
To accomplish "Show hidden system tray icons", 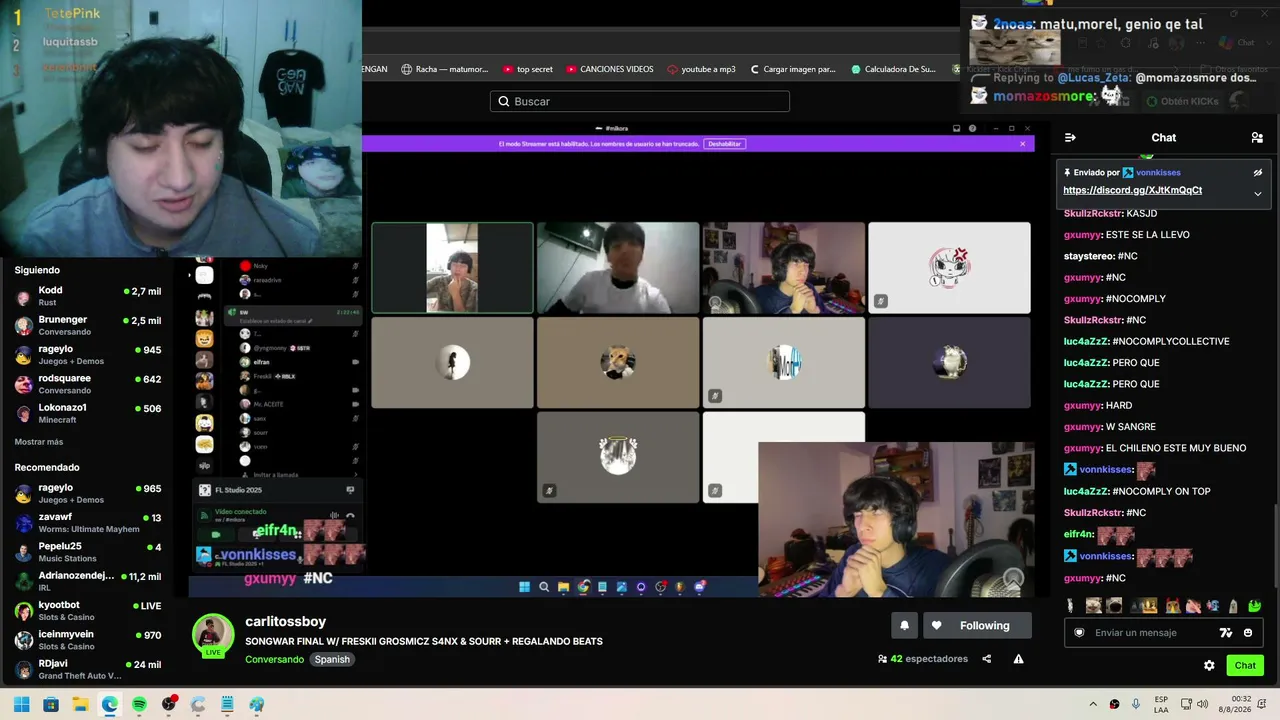I will click(1093, 704).
